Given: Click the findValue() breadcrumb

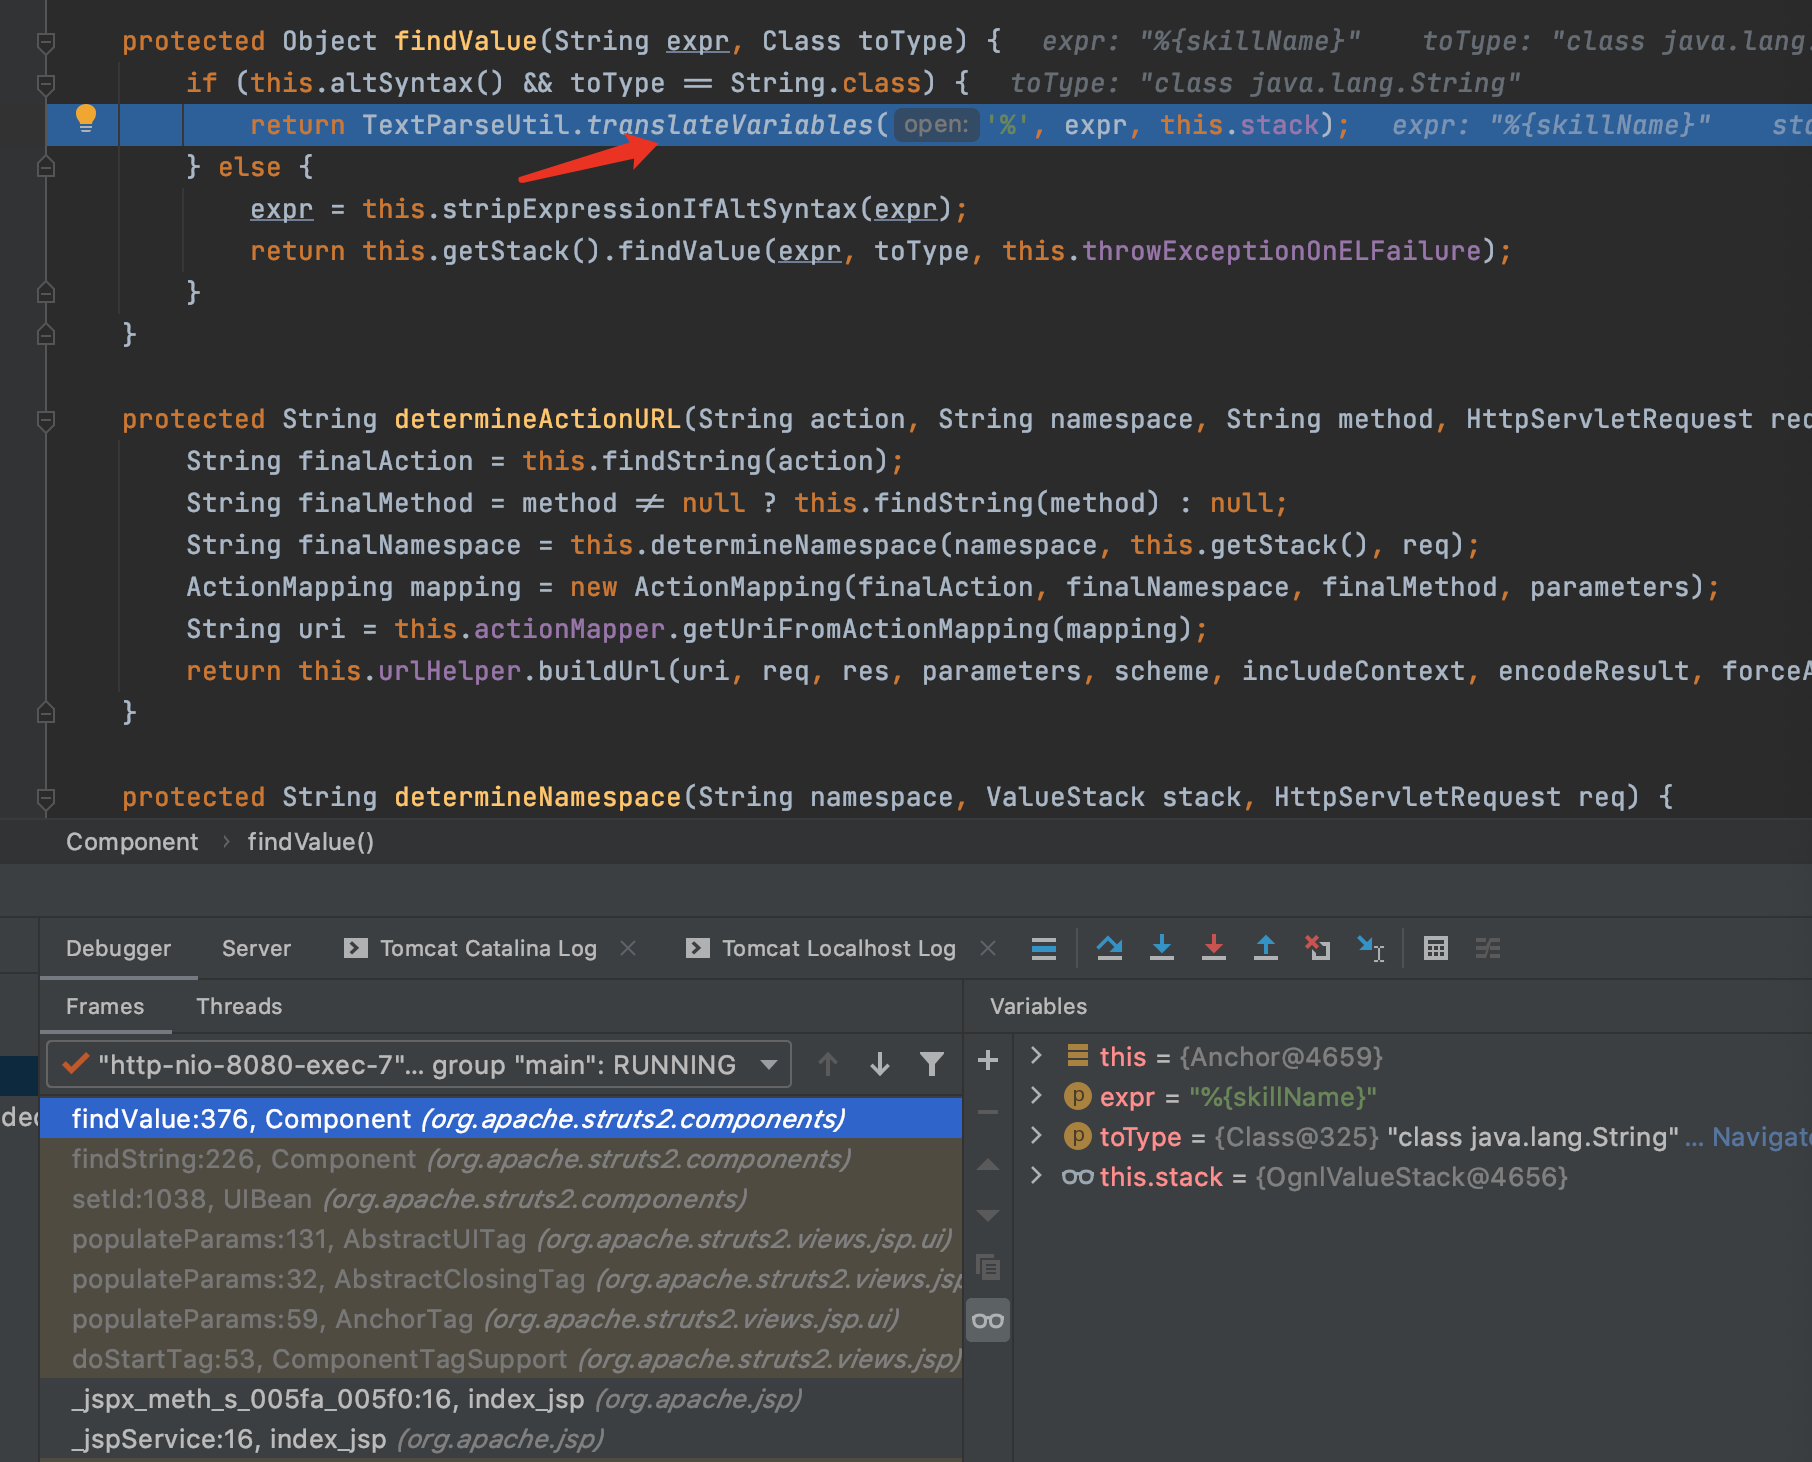Looking at the screenshot, I should (311, 842).
